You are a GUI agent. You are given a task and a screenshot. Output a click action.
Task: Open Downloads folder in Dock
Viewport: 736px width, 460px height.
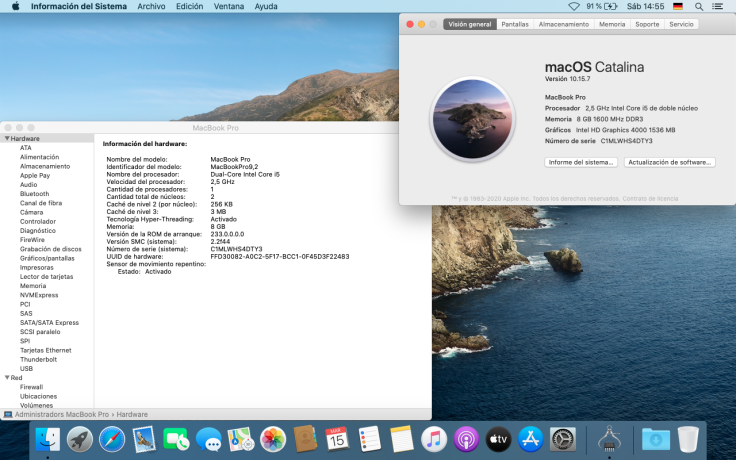(x=656, y=439)
